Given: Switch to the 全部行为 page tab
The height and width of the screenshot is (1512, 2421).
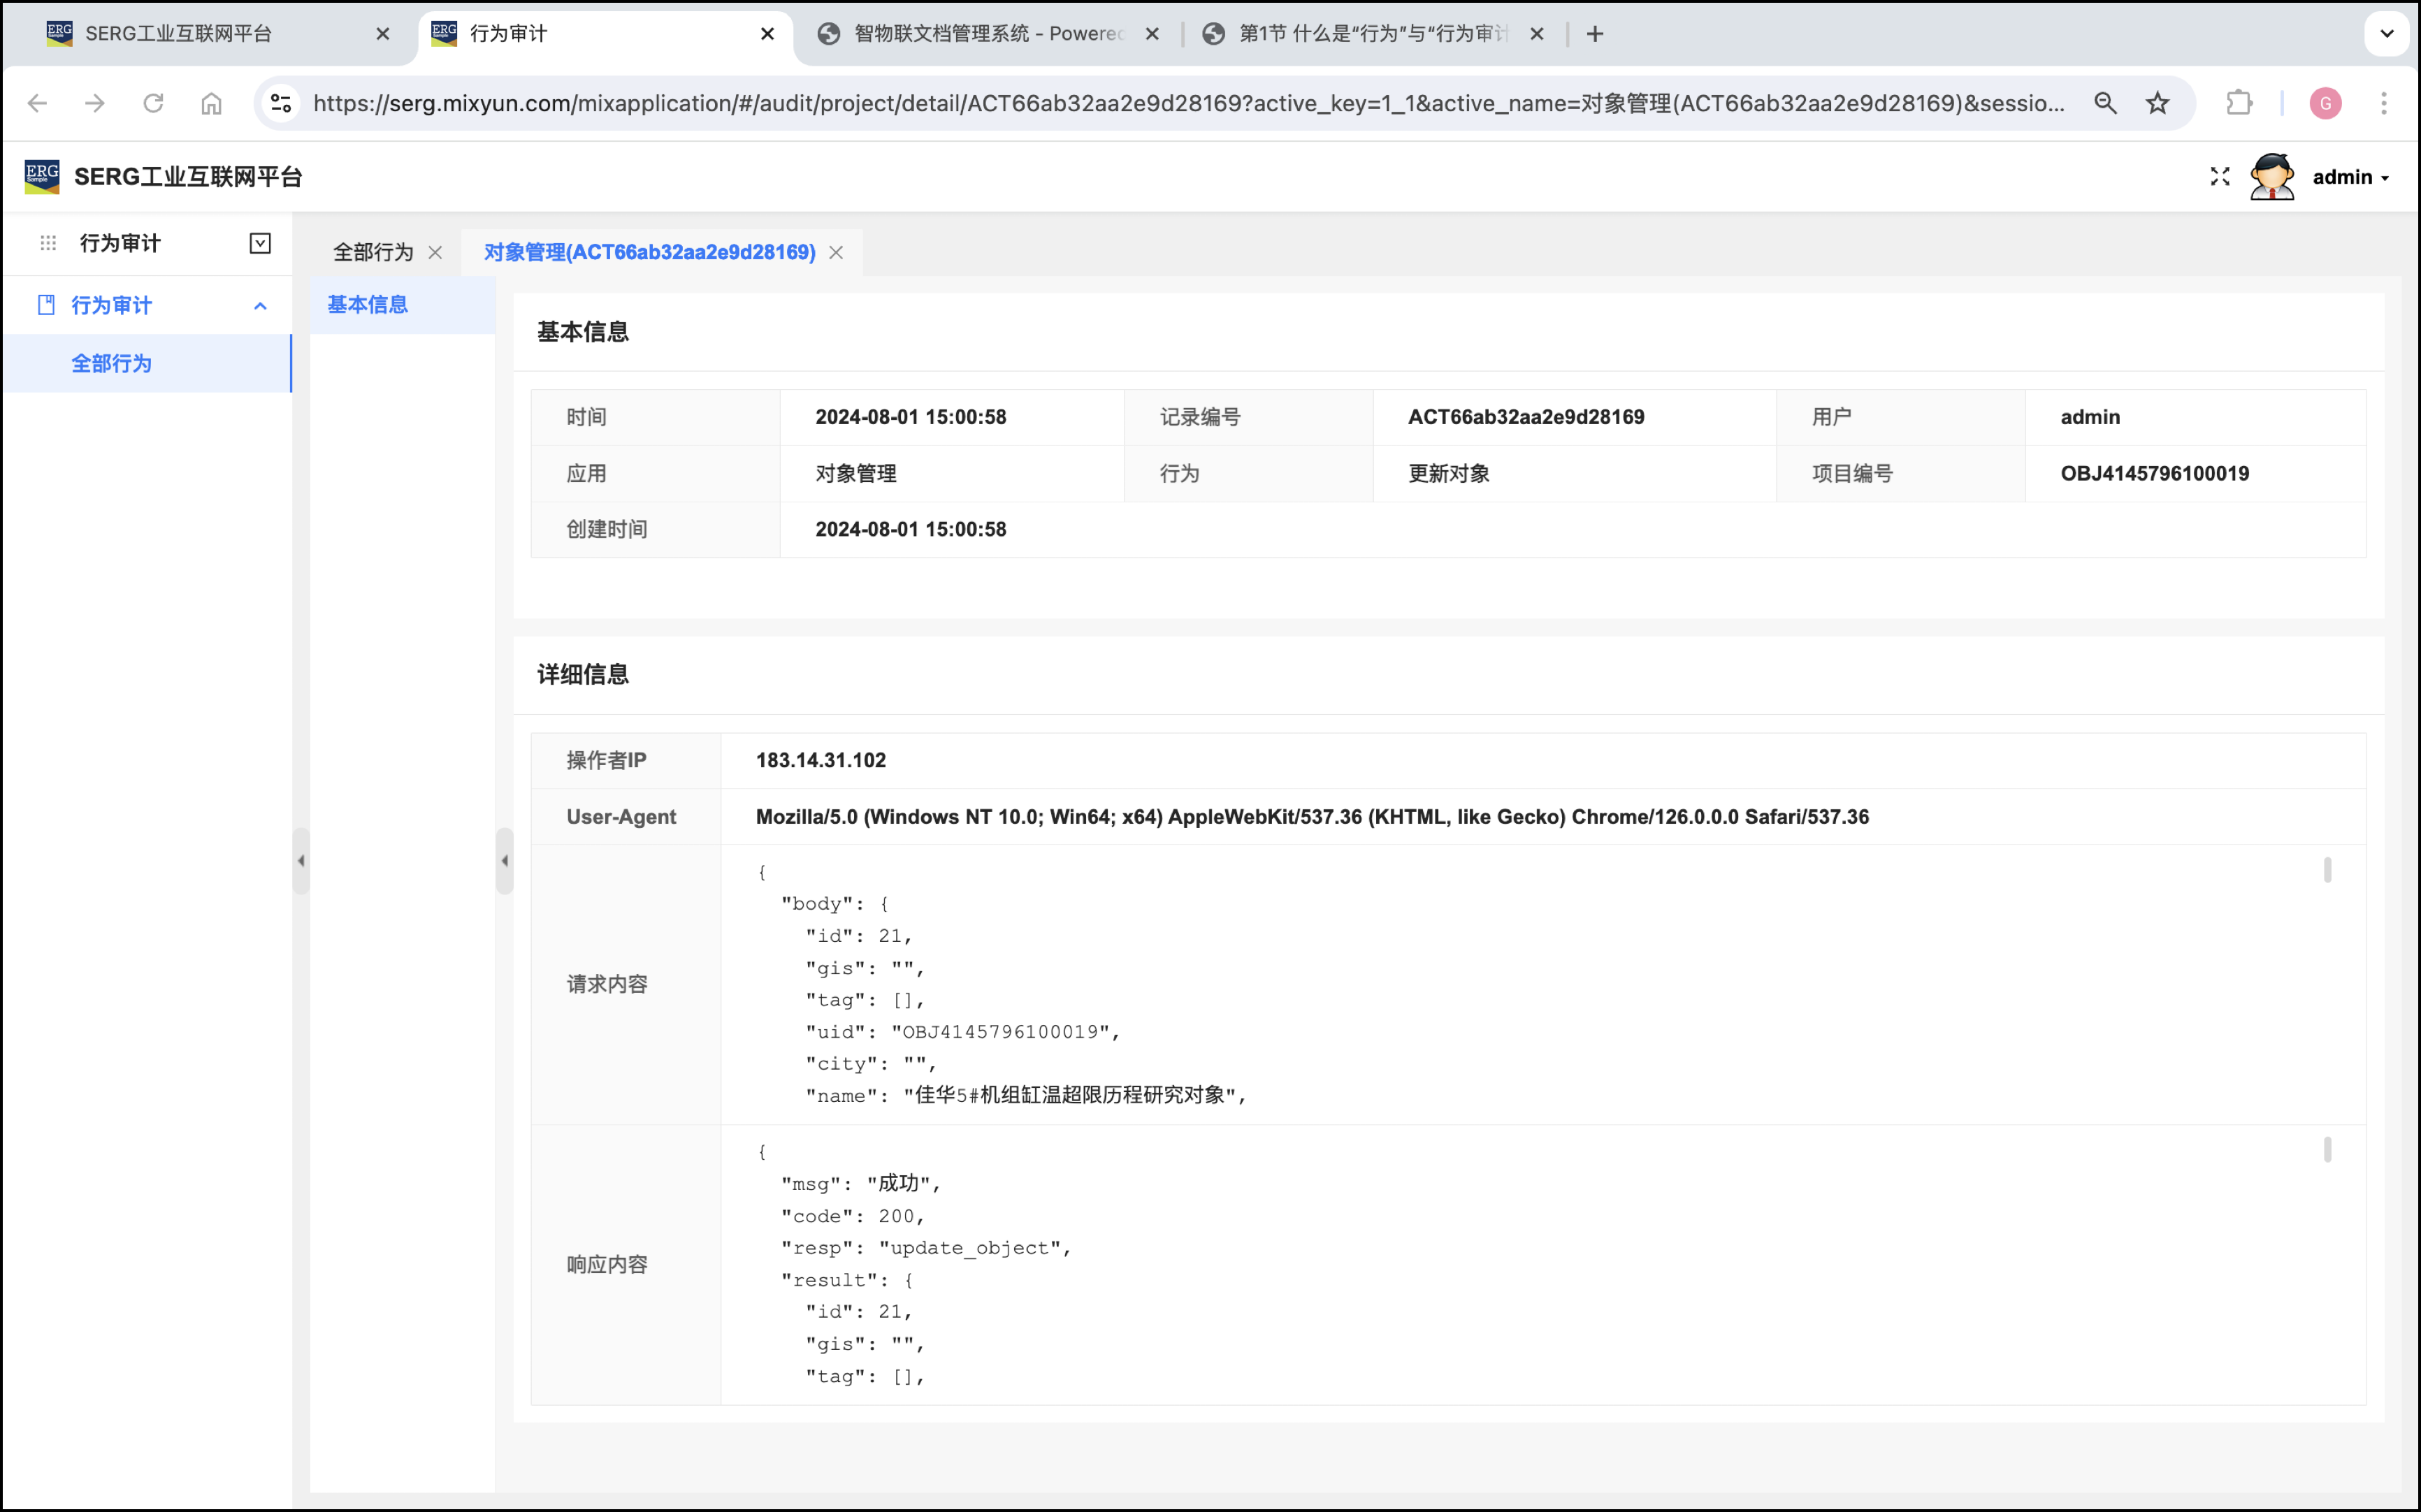Looking at the screenshot, I should pos(373,252).
